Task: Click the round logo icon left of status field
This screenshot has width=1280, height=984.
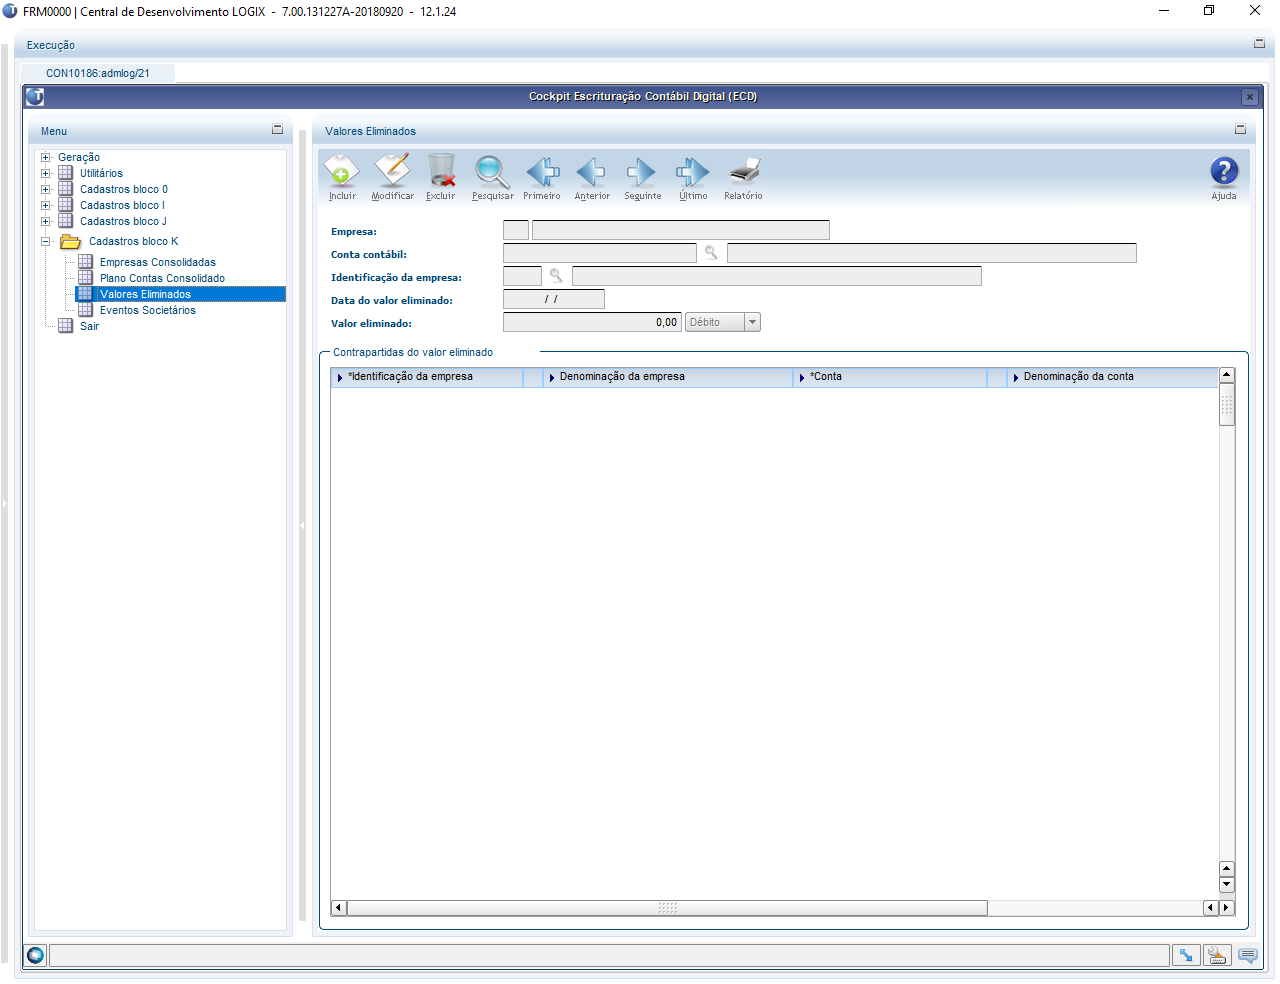Action: click(36, 955)
